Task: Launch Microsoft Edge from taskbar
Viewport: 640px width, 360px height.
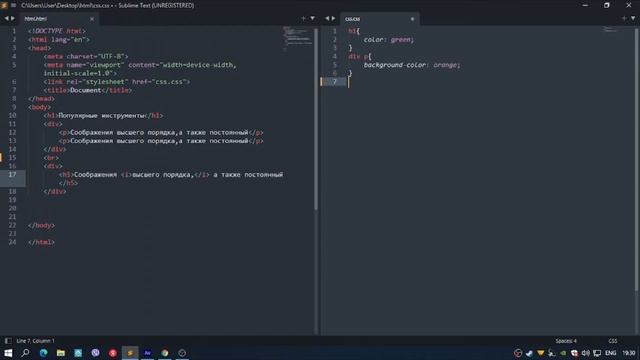Action: (x=43, y=353)
